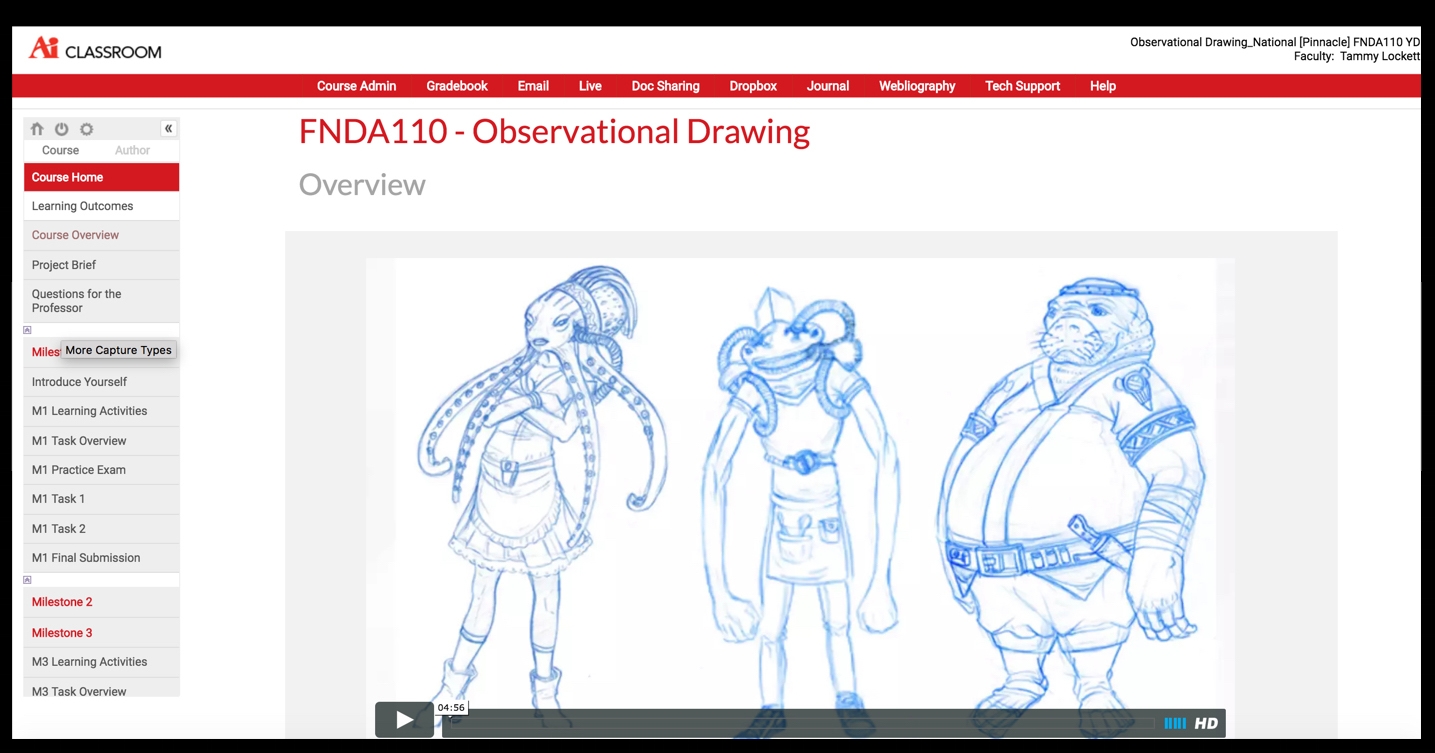
Task: Open Project Brief
Action: pos(101,265)
